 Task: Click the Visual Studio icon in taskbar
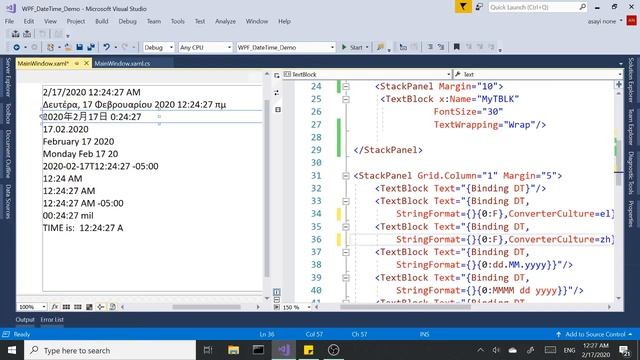point(284,350)
